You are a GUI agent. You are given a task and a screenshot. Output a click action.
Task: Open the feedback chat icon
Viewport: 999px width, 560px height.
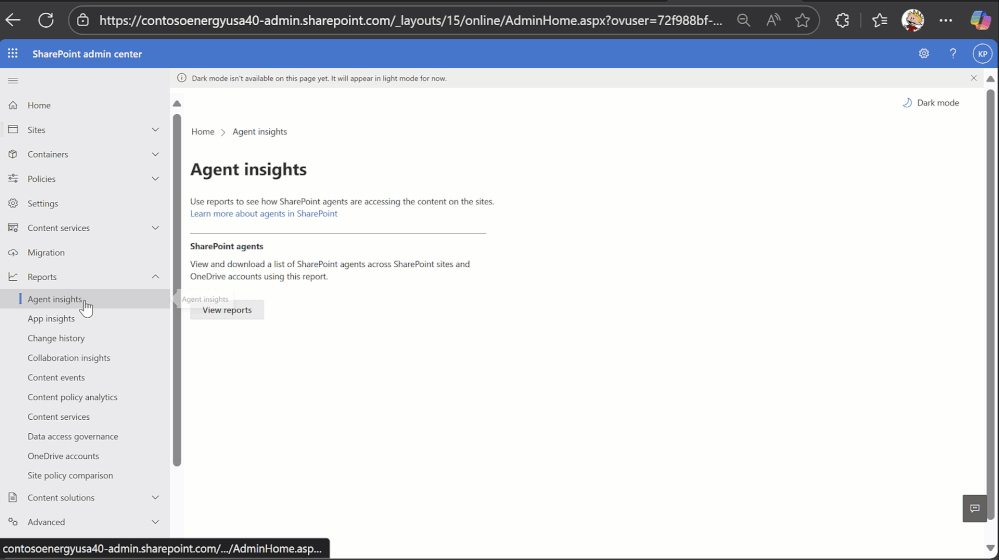pyautogui.click(x=975, y=508)
